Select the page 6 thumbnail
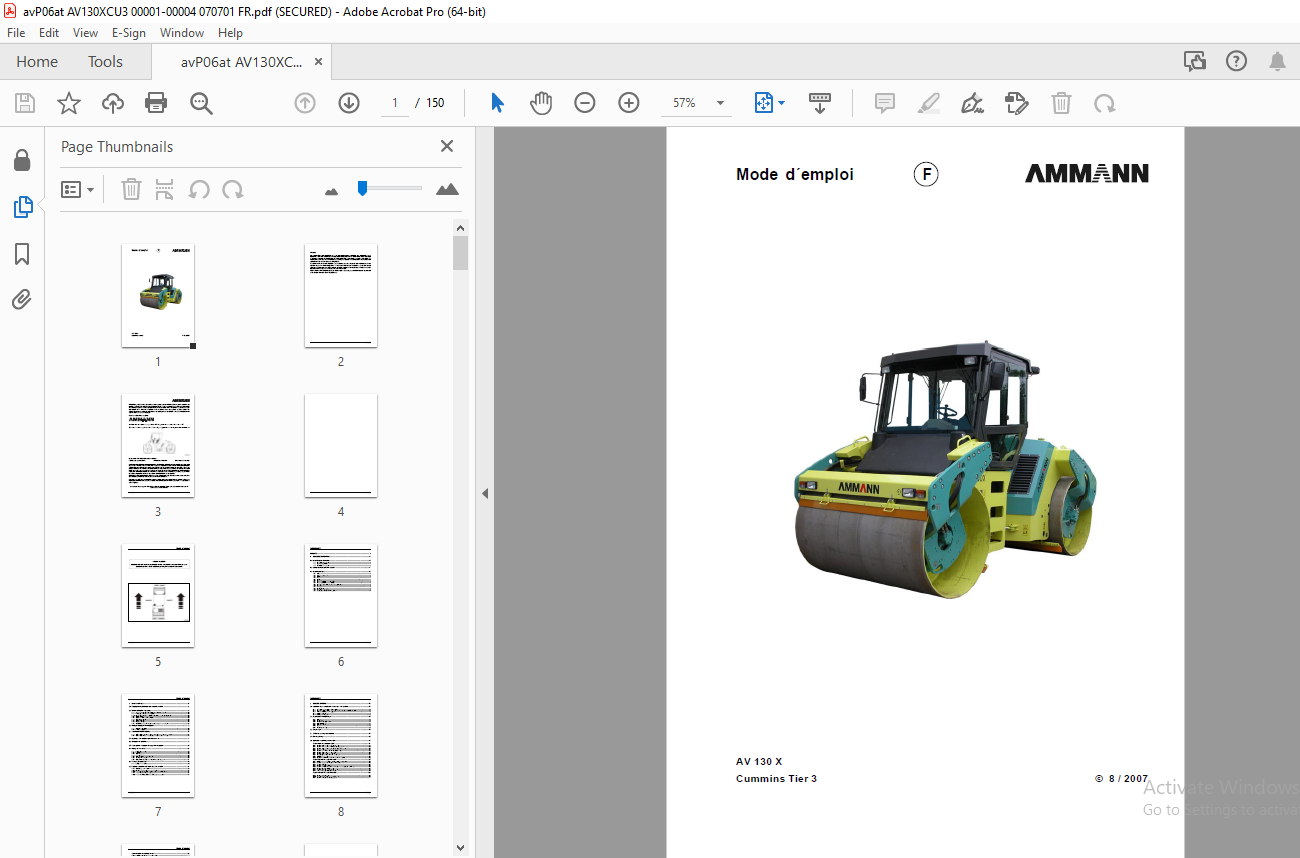Screen dimensions: 1300x858 [x=341, y=596]
